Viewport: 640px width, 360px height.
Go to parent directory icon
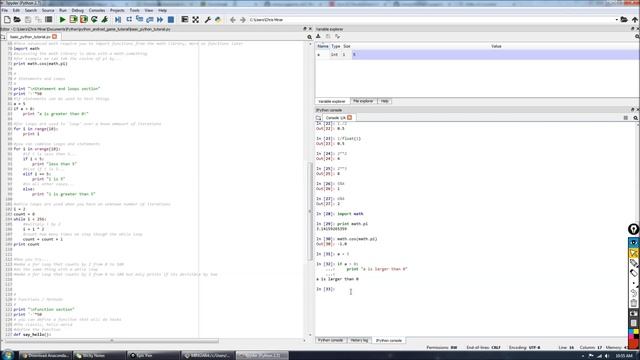pos(635,20)
